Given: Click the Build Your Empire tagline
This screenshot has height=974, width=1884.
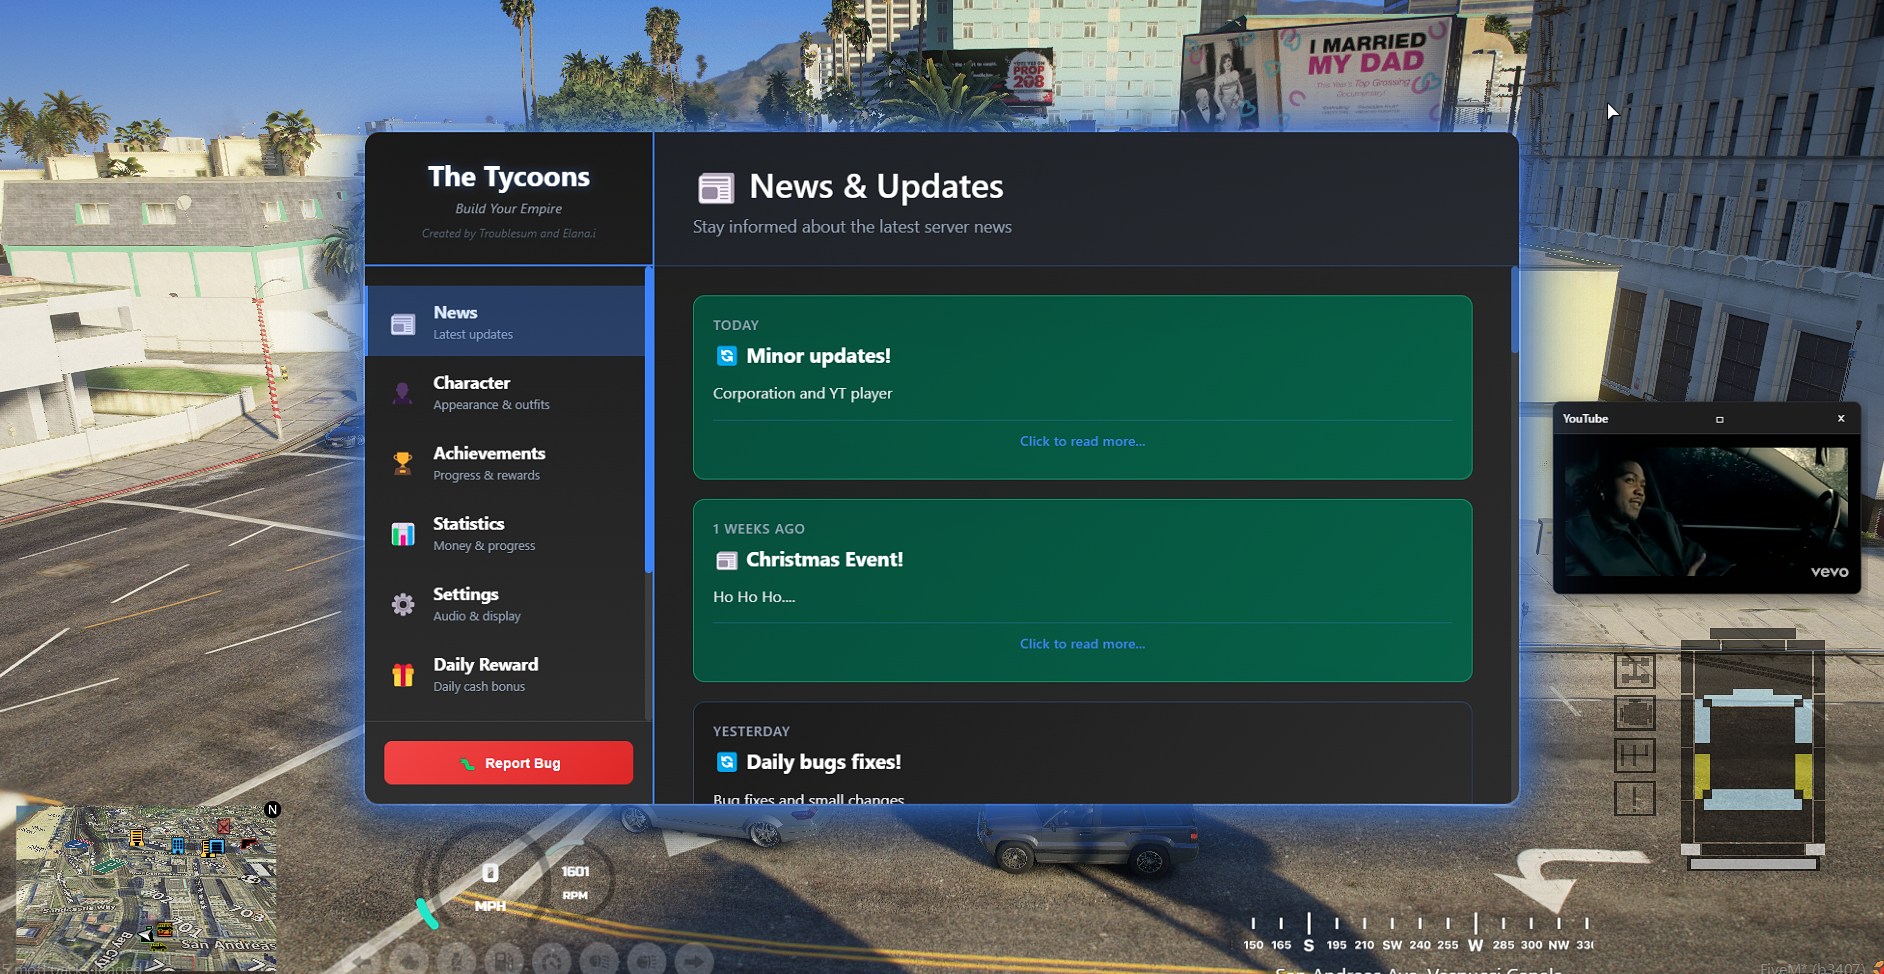Looking at the screenshot, I should click(x=508, y=209).
